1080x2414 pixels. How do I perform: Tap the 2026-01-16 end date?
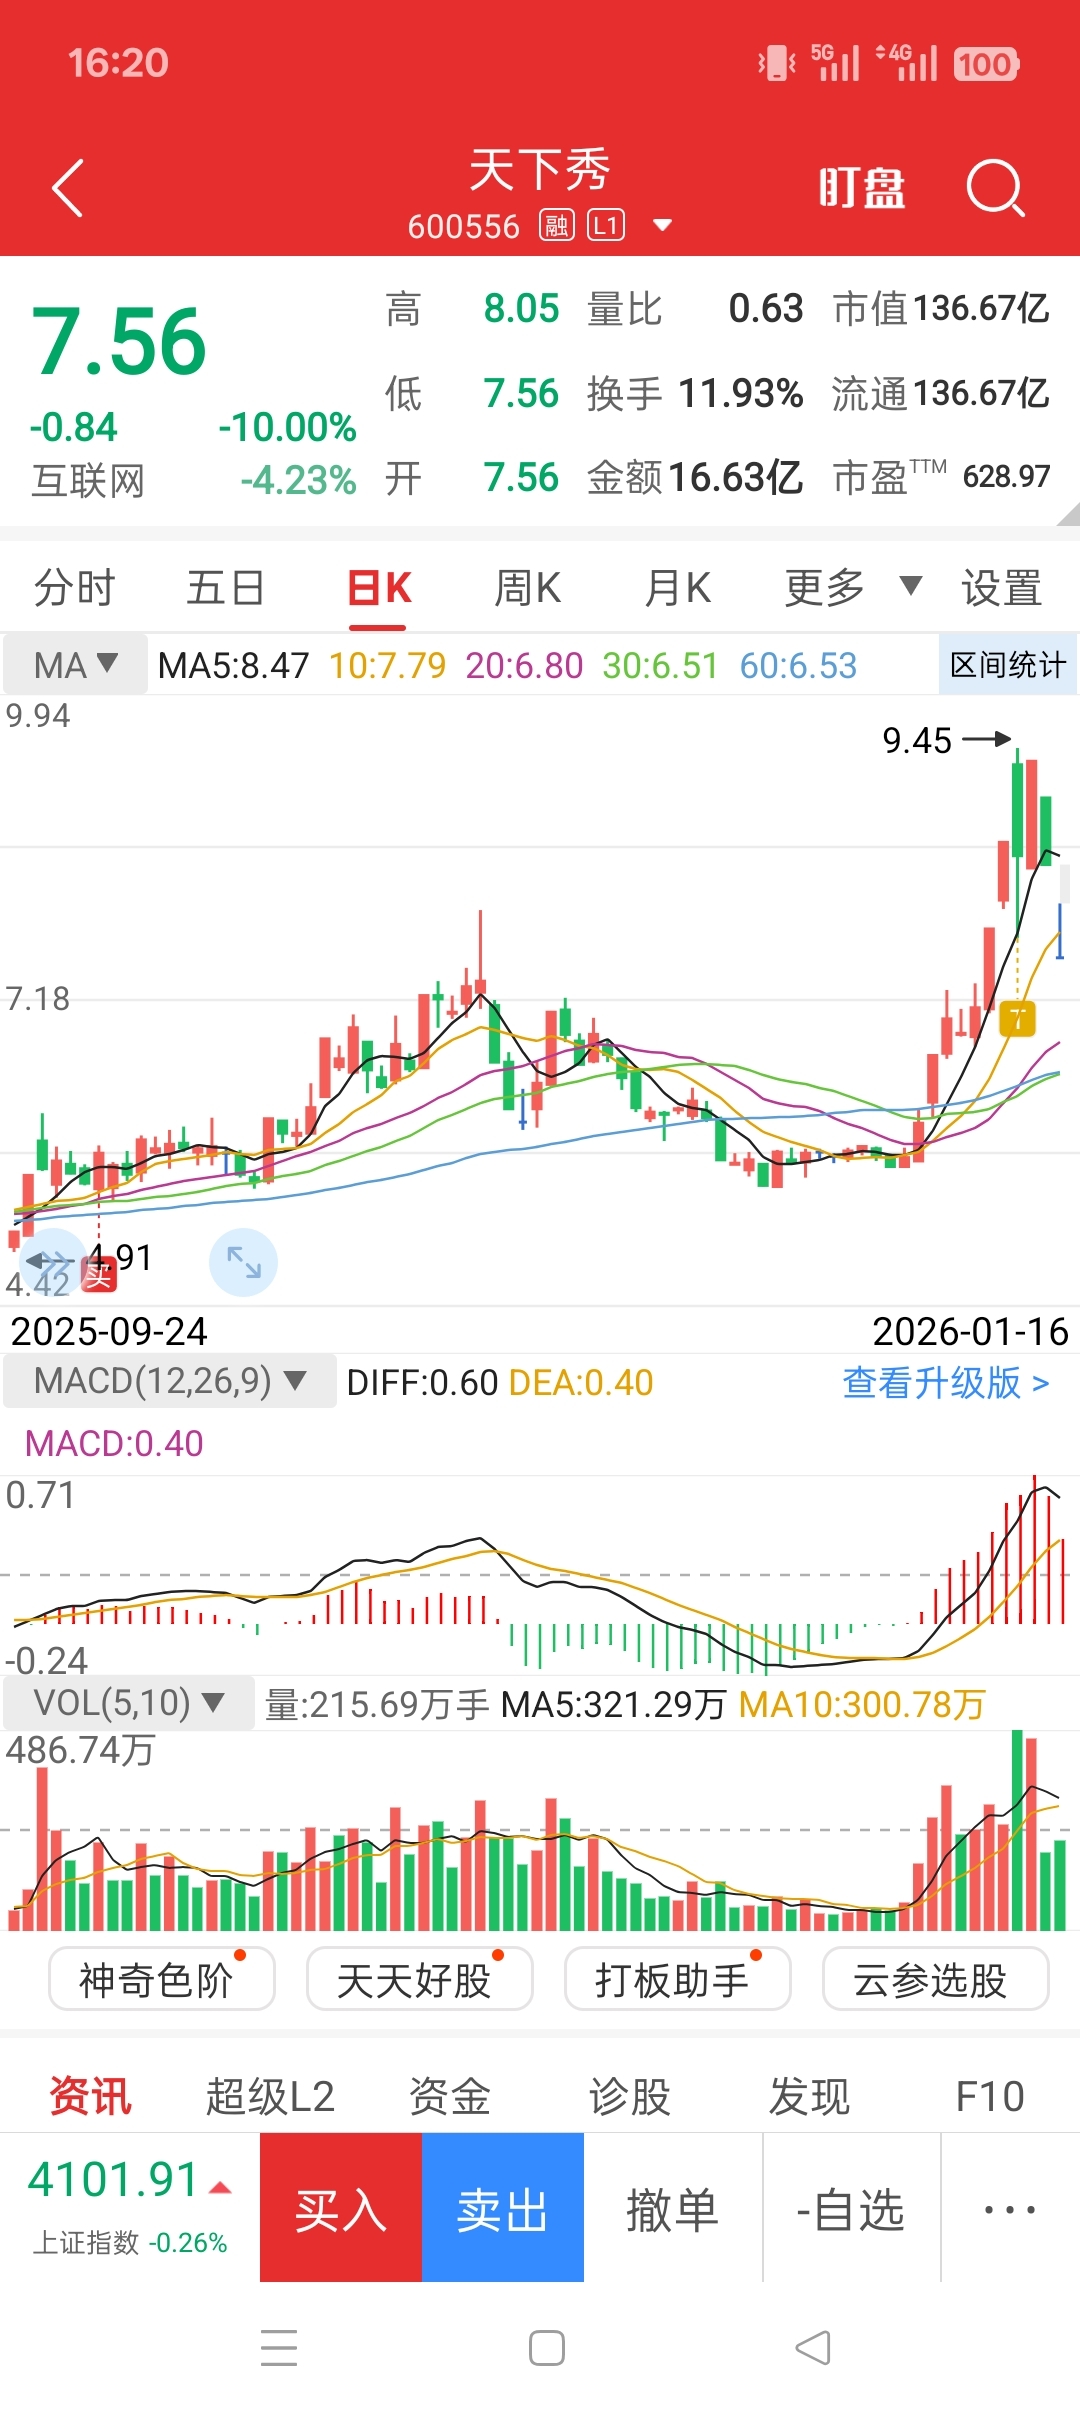pyautogui.click(x=970, y=1331)
